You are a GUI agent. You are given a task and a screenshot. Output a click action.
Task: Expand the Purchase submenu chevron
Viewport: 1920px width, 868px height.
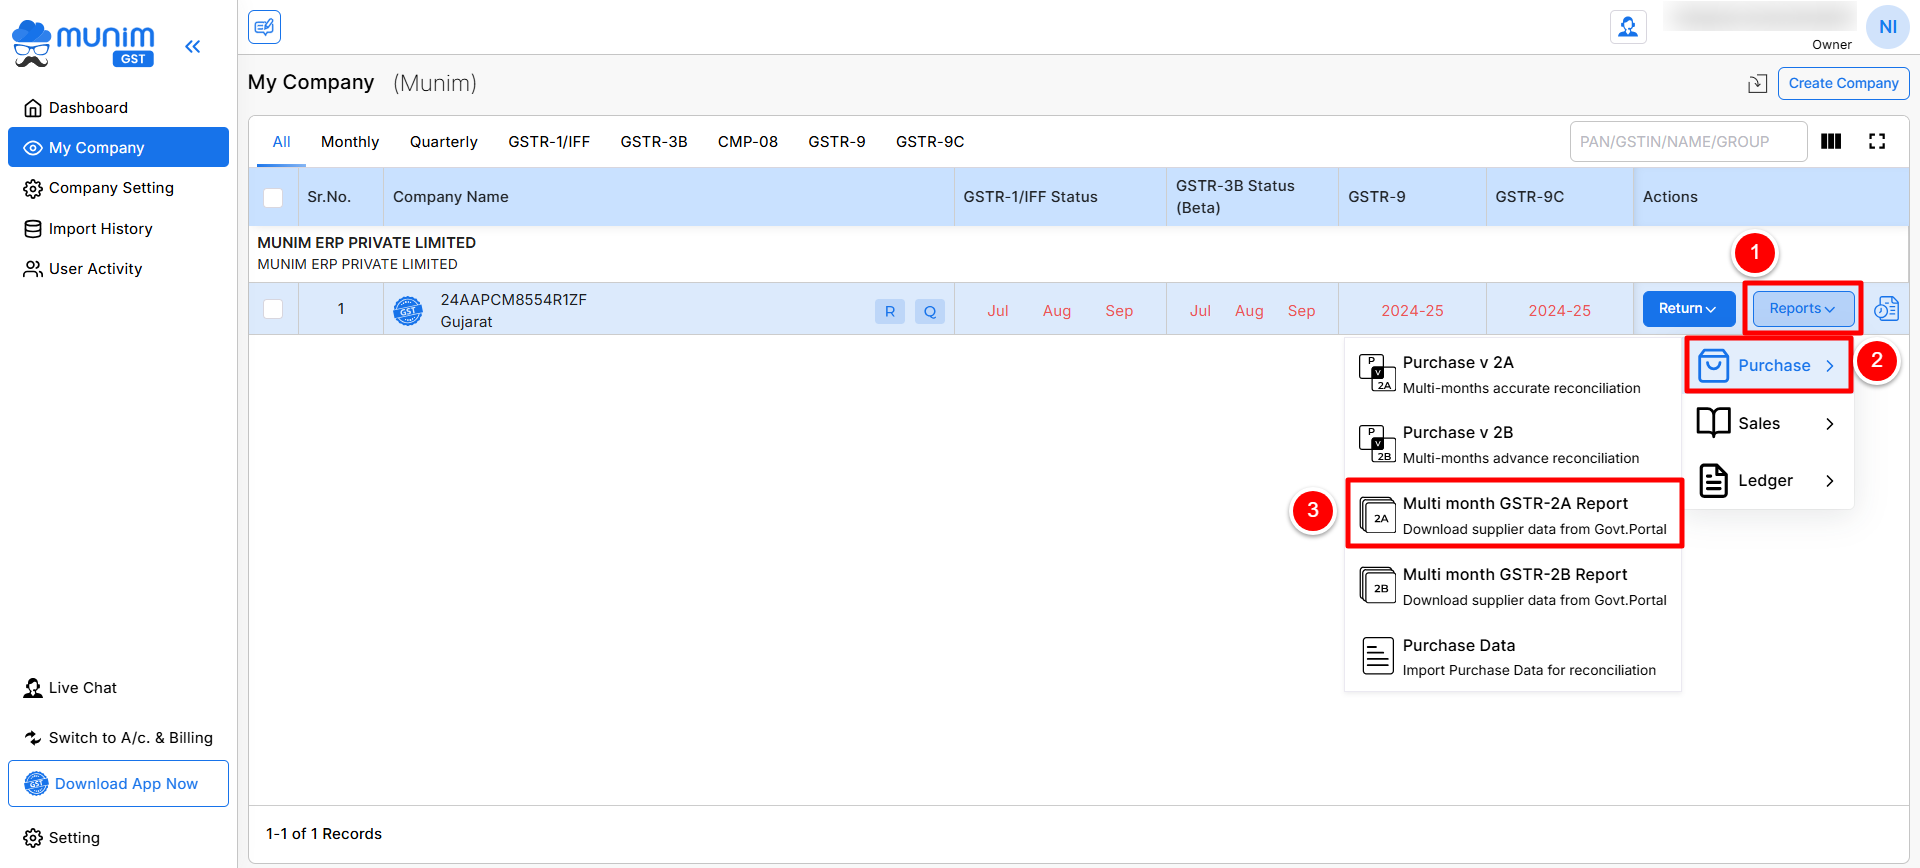(1830, 366)
